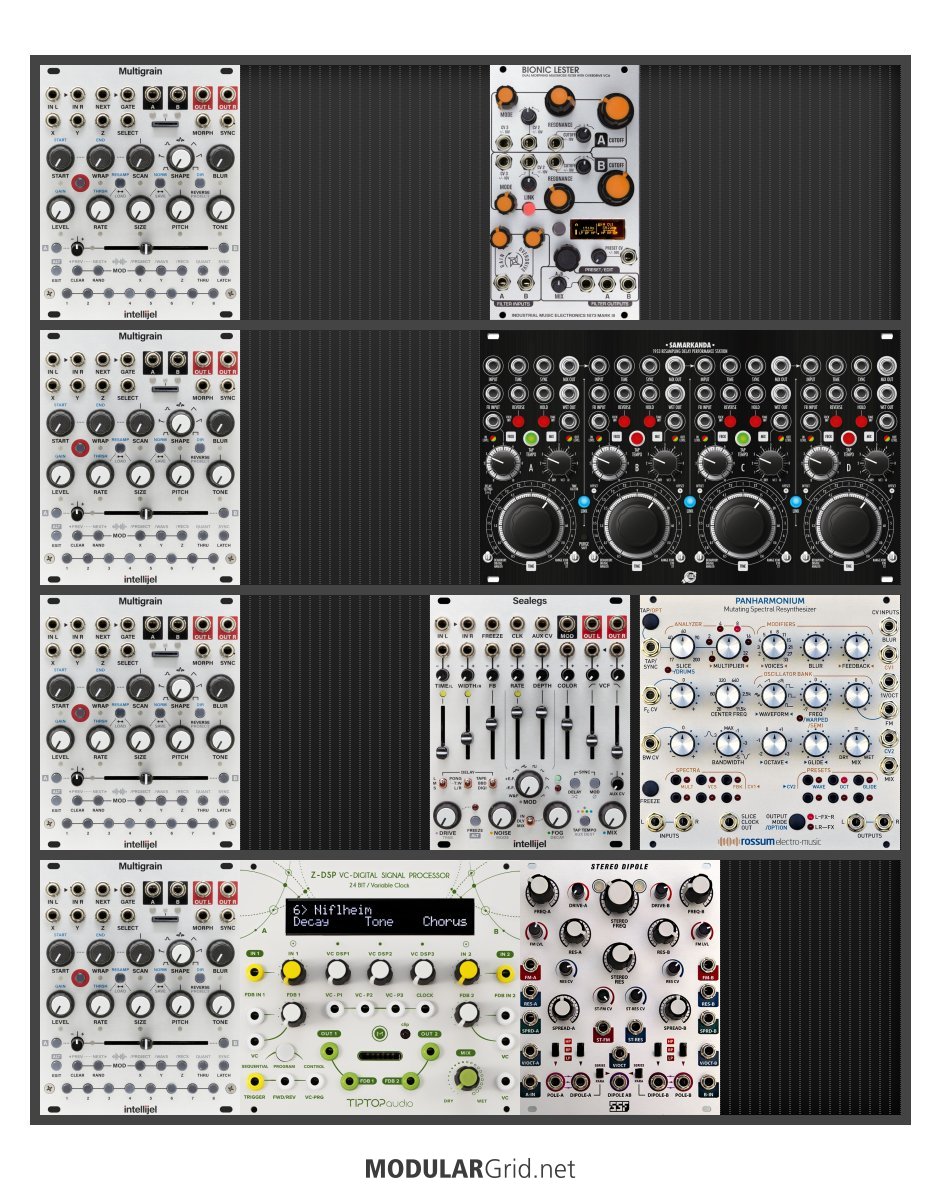
Task: Click the black MOD jack on Sealegs
Action: [566, 625]
